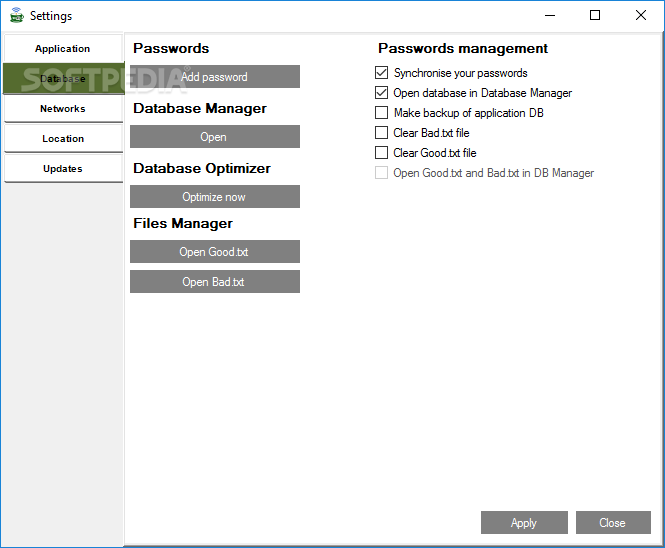Screen dimensions: 665x548
Task: Go to the Location tab
Action: click(x=63, y=139)
